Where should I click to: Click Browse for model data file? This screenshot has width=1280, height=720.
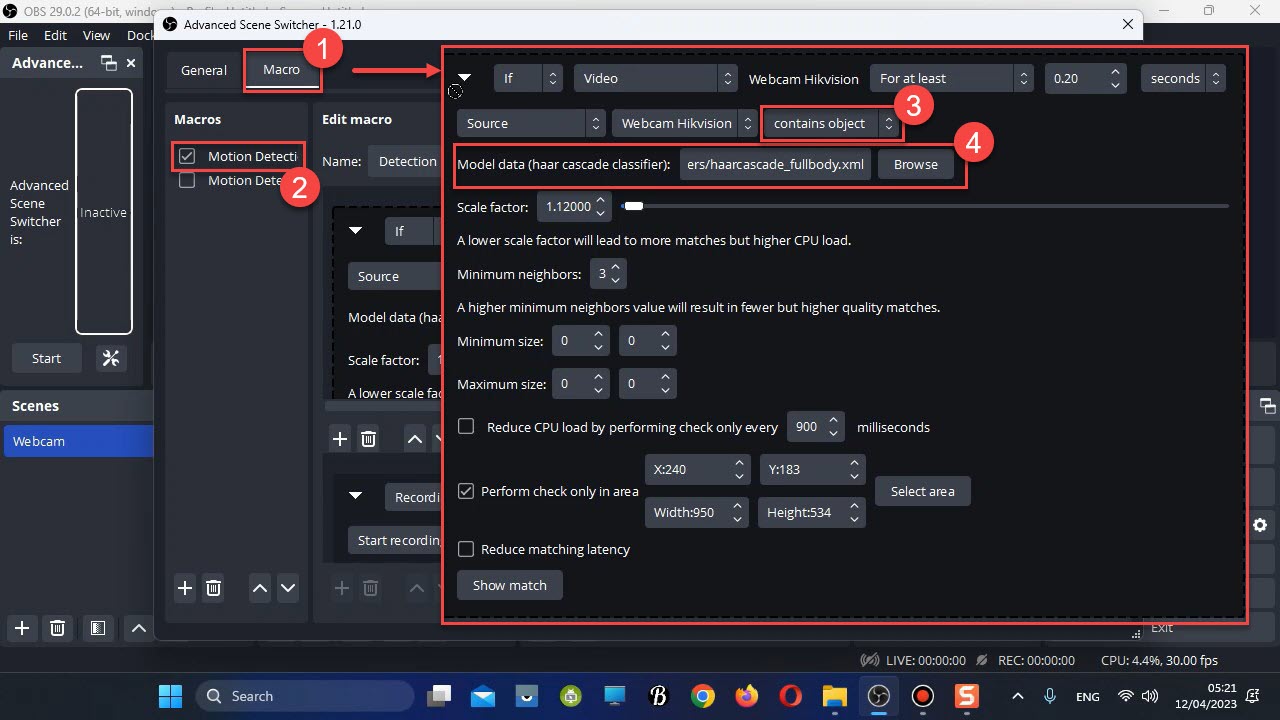(x=916, y=164)
